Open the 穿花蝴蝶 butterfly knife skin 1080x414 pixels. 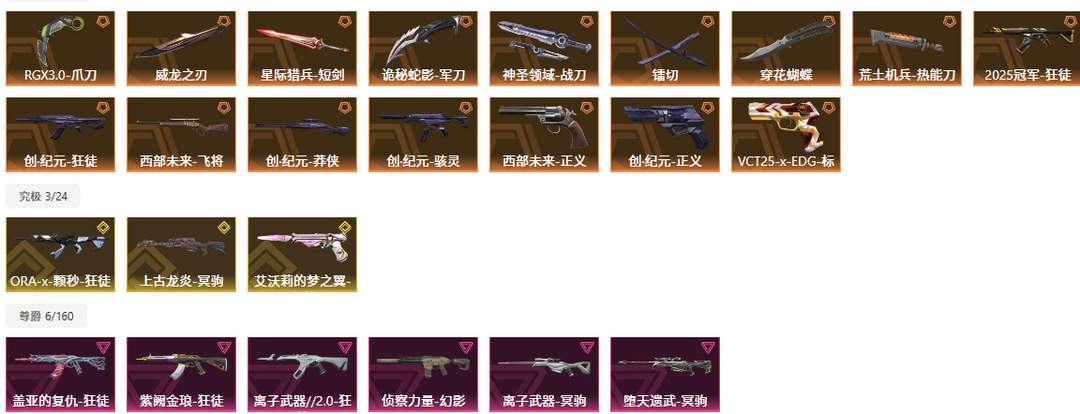click(786, 48)
